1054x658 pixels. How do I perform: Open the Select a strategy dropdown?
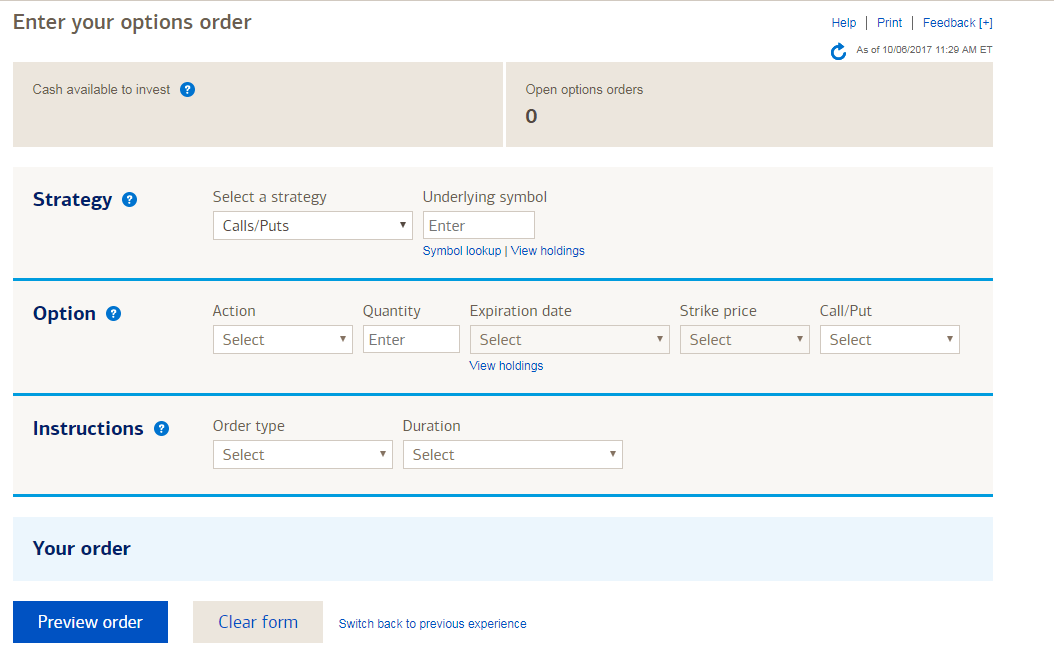(312, 226)
